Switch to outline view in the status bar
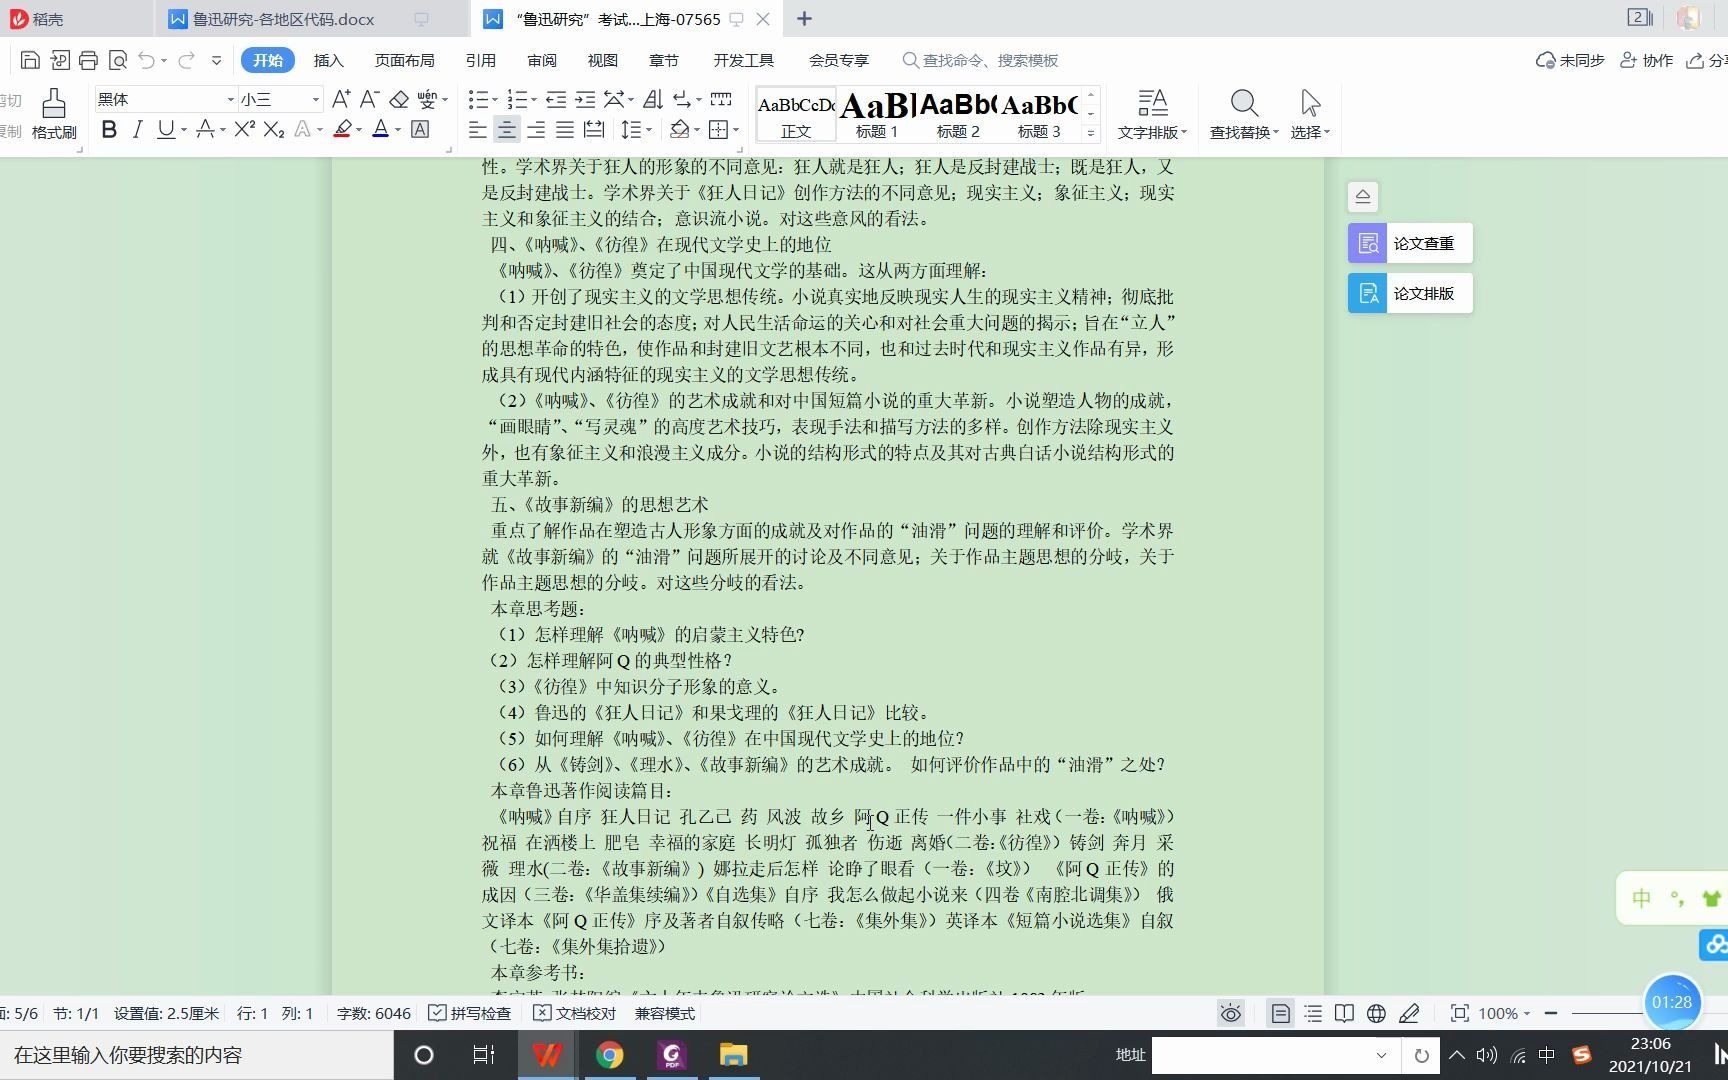Viewport: 1728px width, 1080px height. [x=1313, y=1013]
